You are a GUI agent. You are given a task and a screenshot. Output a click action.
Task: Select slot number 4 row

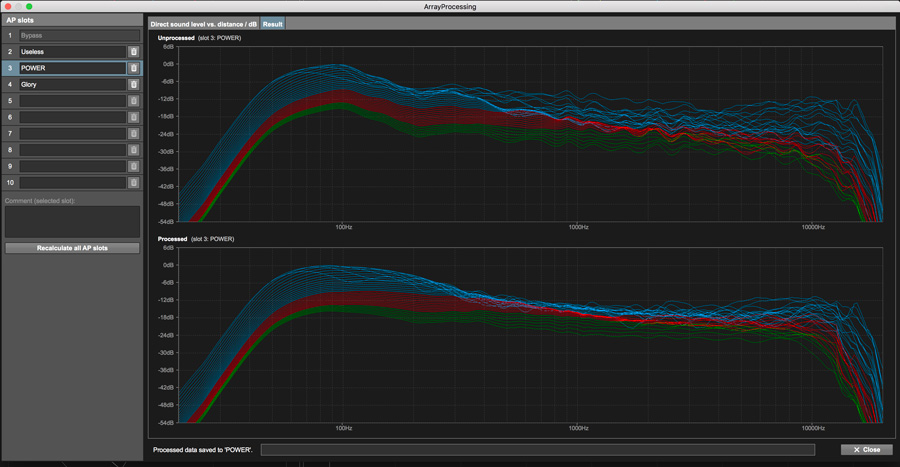[x=72, y=84]
